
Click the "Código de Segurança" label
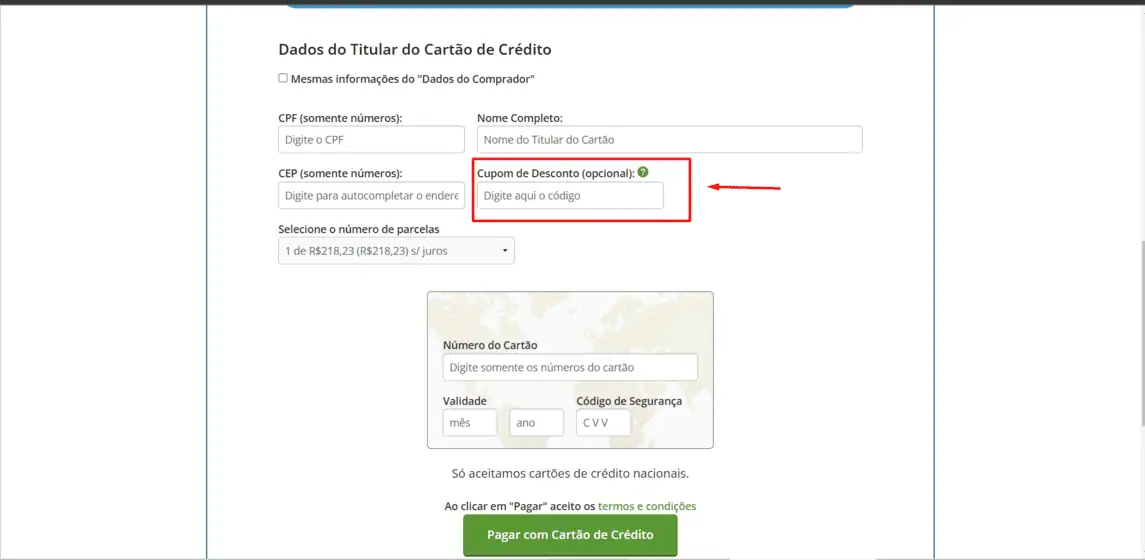(x=629, y=401)
